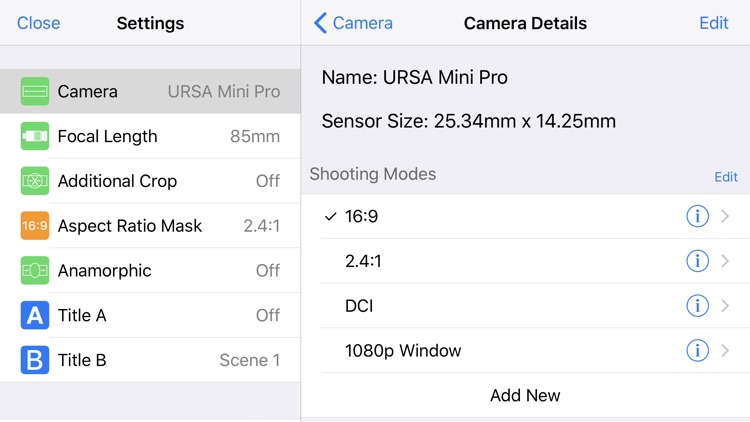750x422 pixels.
Task: Expand the DCI row chevron
Action: click(725, 306)
